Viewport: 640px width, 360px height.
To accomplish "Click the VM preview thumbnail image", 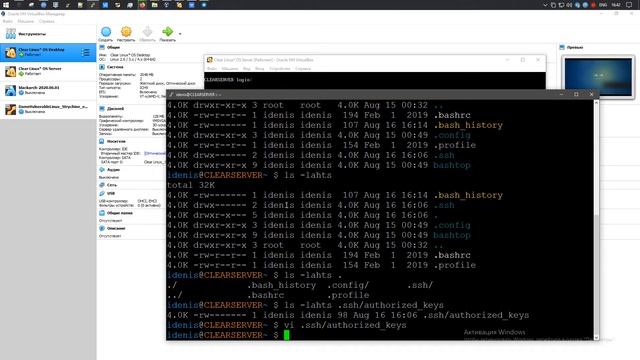I will [x=598, y=77].
